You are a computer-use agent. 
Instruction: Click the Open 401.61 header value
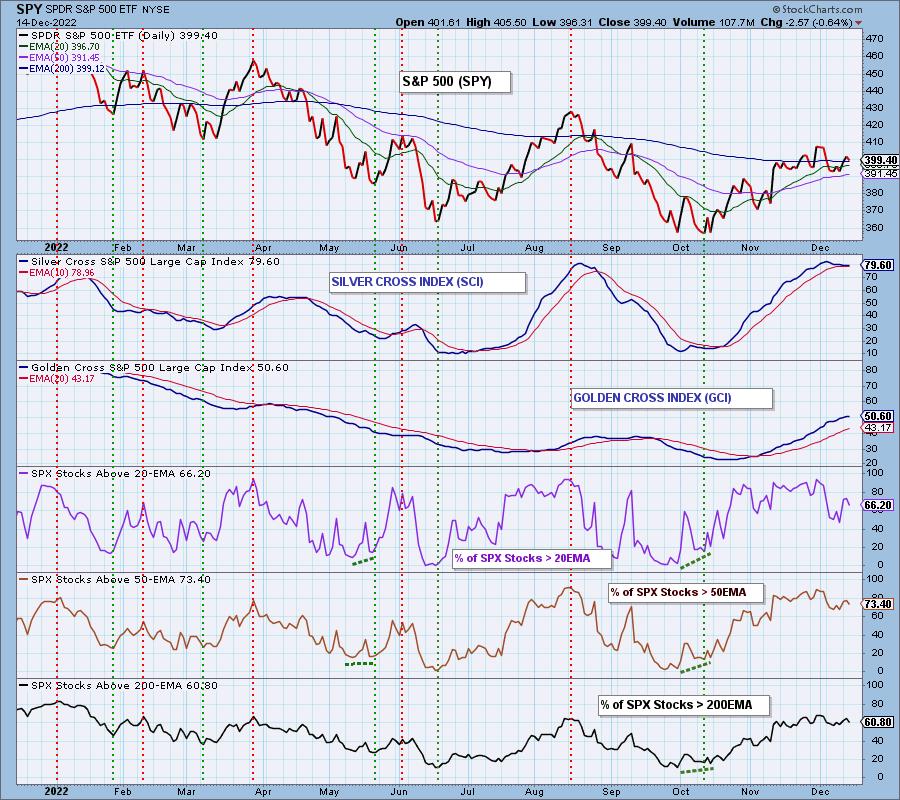pyautogui.click(x=426, y=22)
